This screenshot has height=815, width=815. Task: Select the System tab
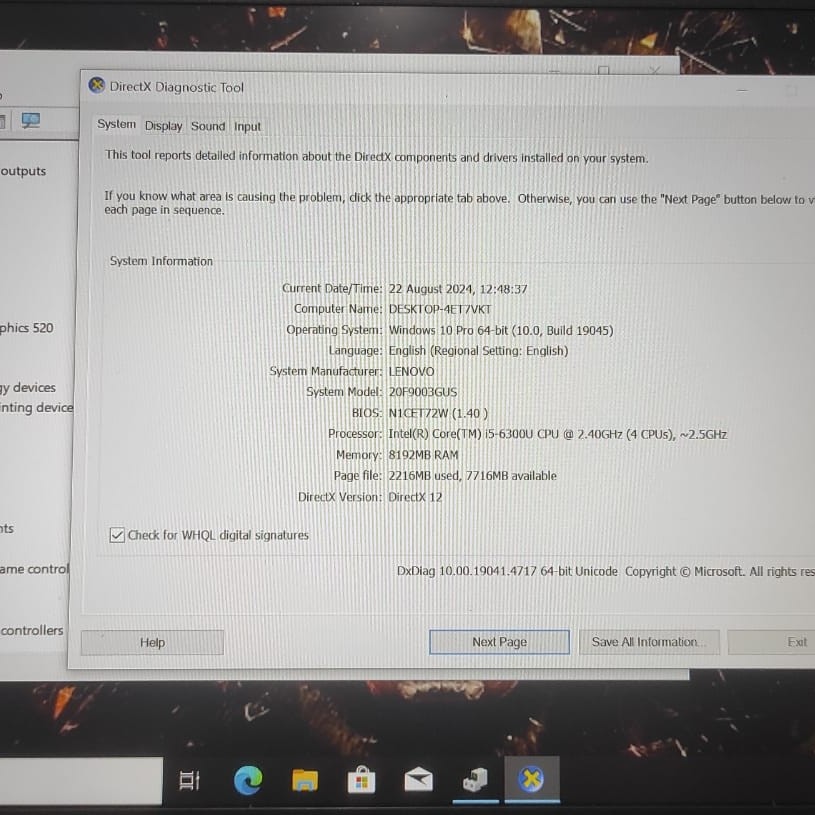coord(116,124)
